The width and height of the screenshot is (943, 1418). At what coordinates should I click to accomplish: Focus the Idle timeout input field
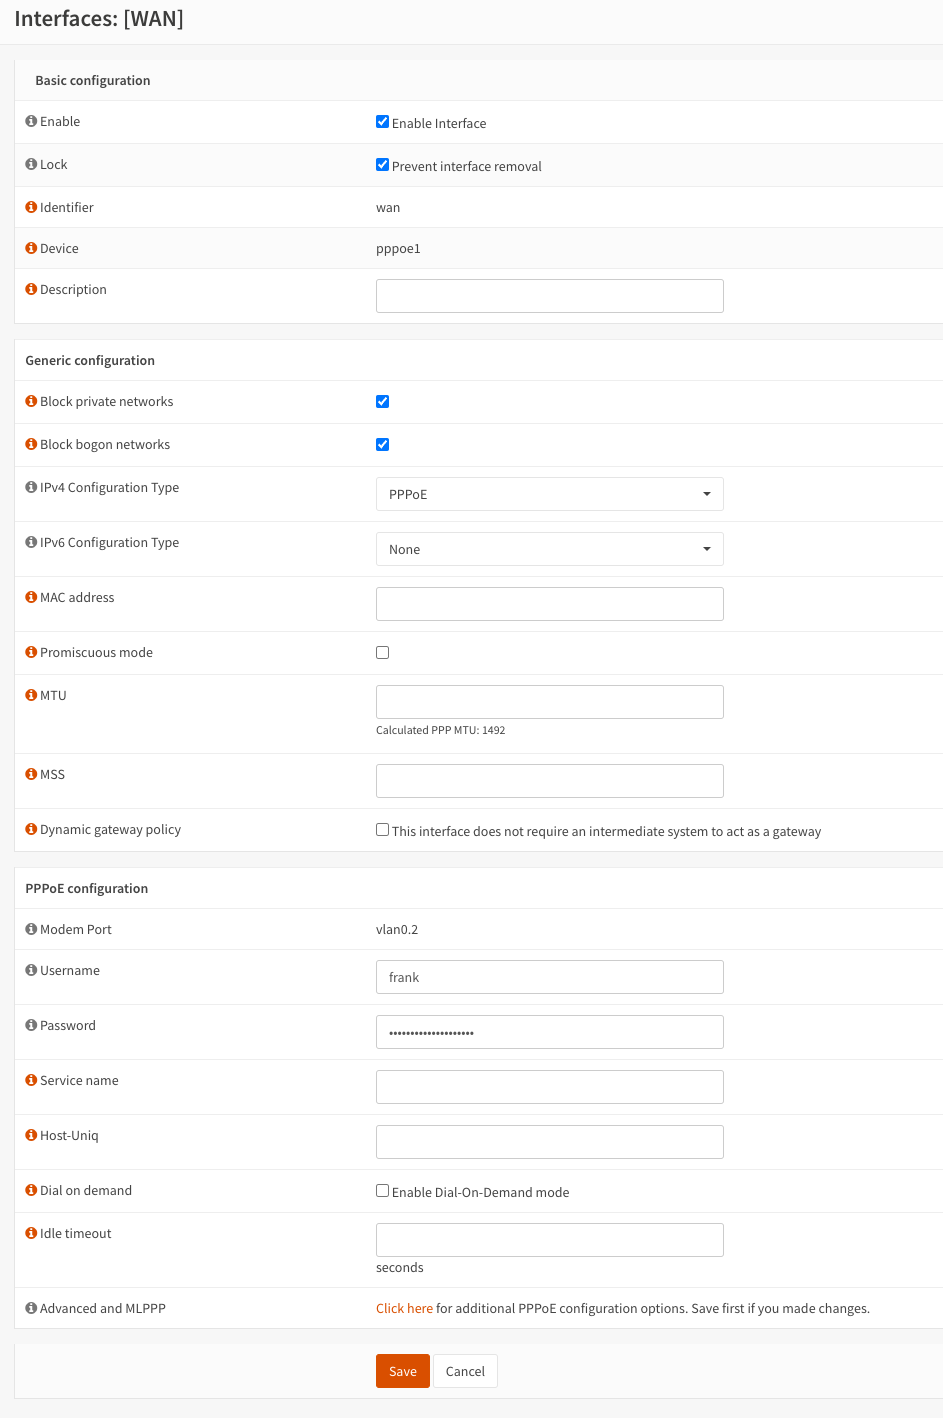(x=549, y=1240)
